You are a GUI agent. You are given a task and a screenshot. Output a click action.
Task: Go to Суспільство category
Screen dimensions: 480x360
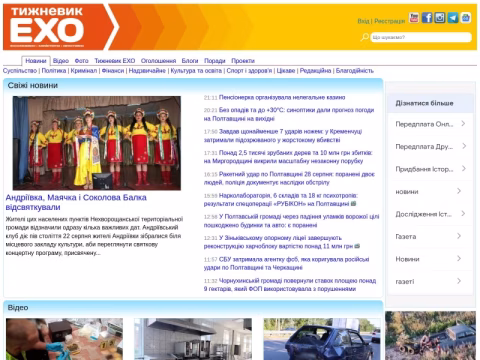click(20, 71)
